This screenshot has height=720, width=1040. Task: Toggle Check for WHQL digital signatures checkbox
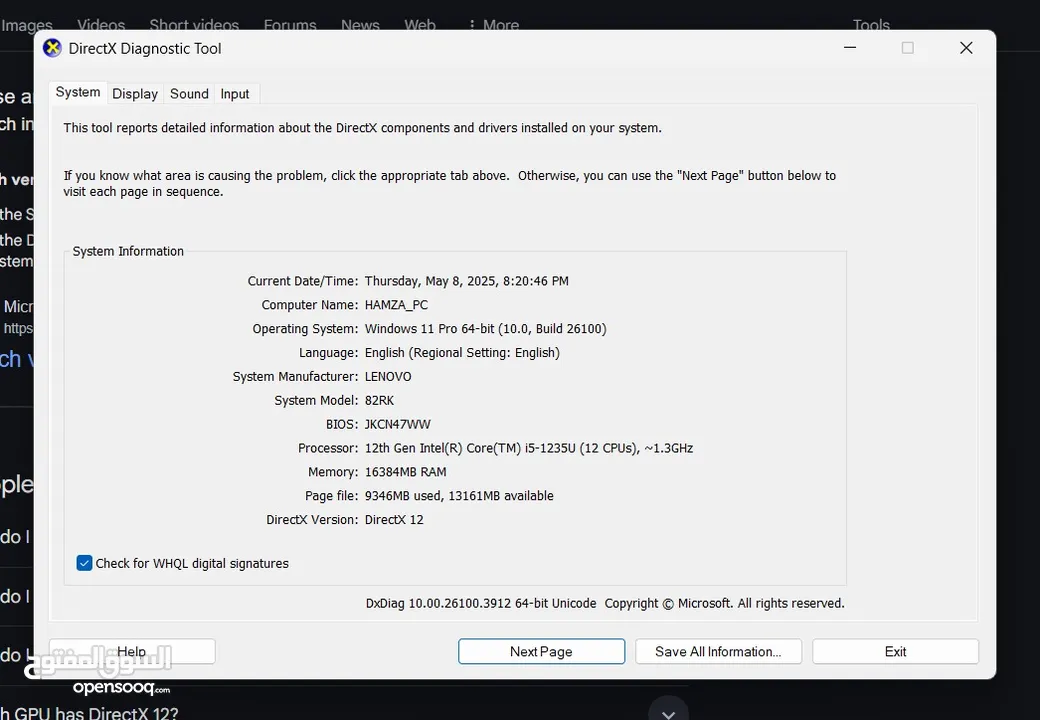click(x=84, y=563)
